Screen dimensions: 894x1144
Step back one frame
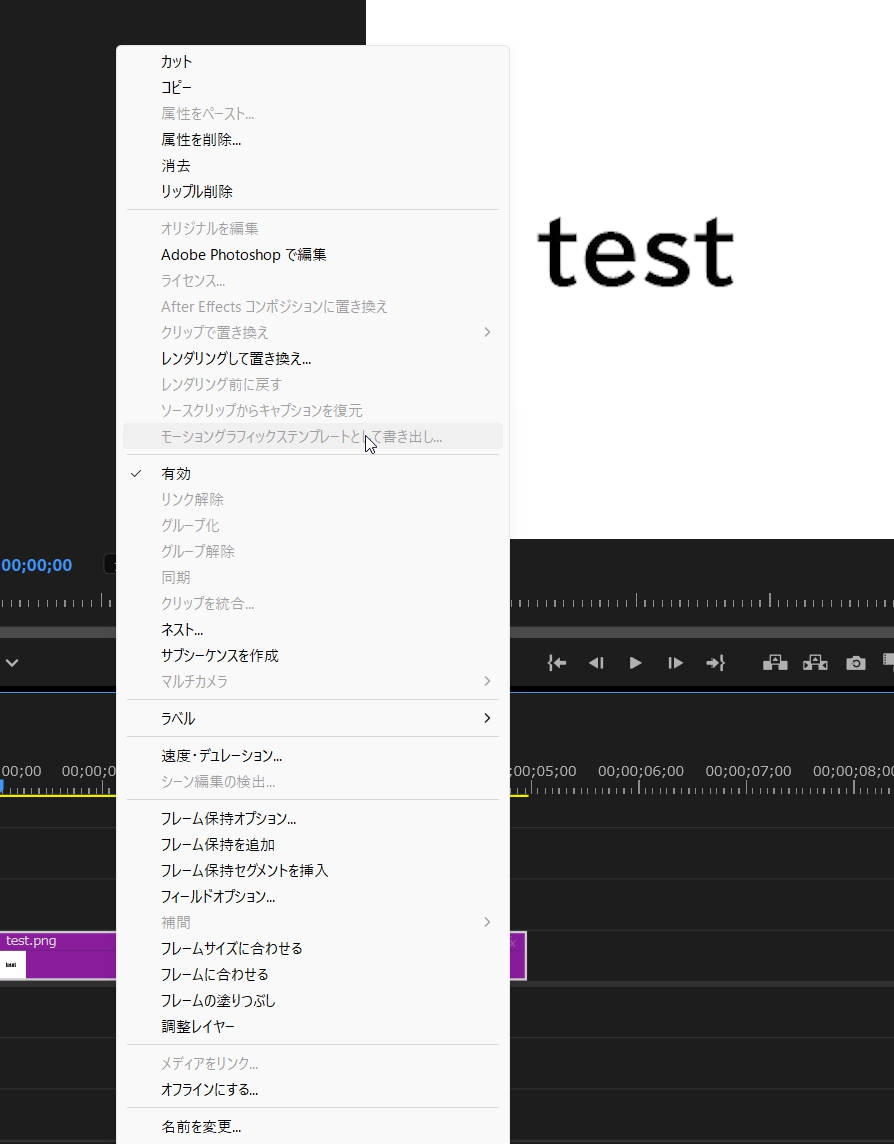pos(596,662)
